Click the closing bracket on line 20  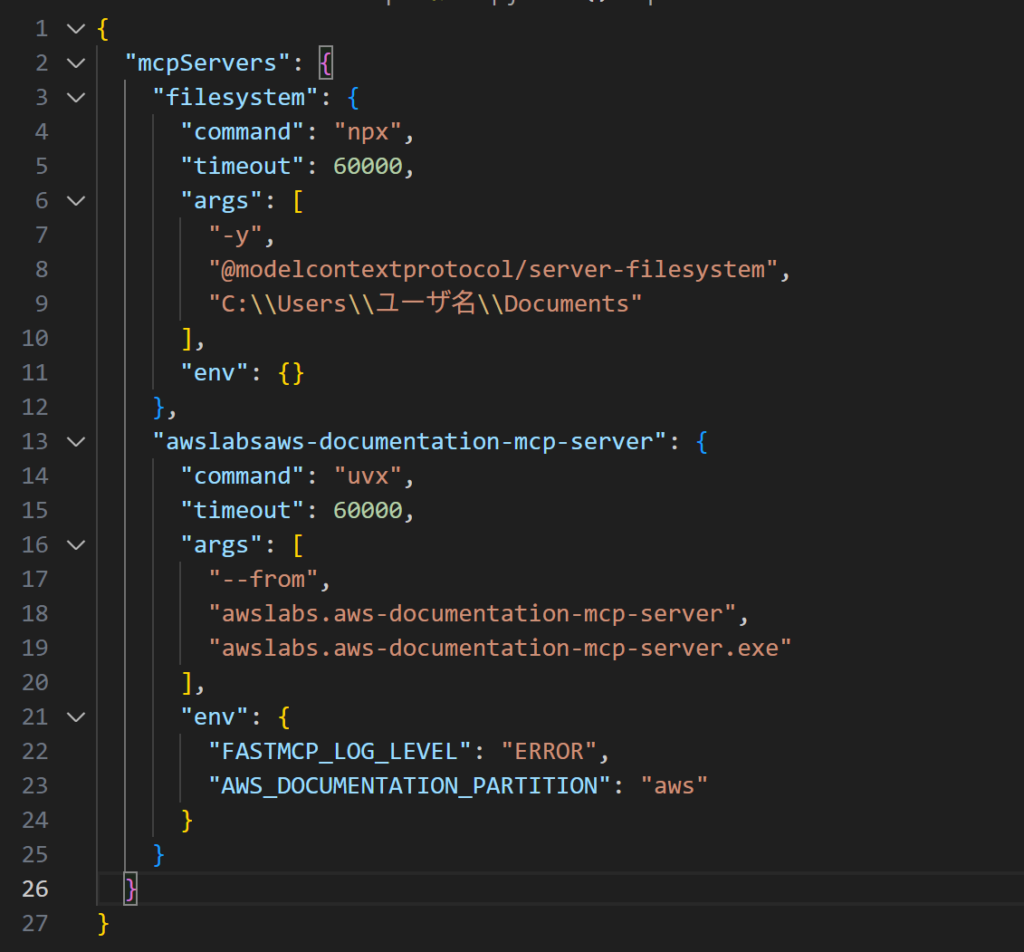point(187,683)
